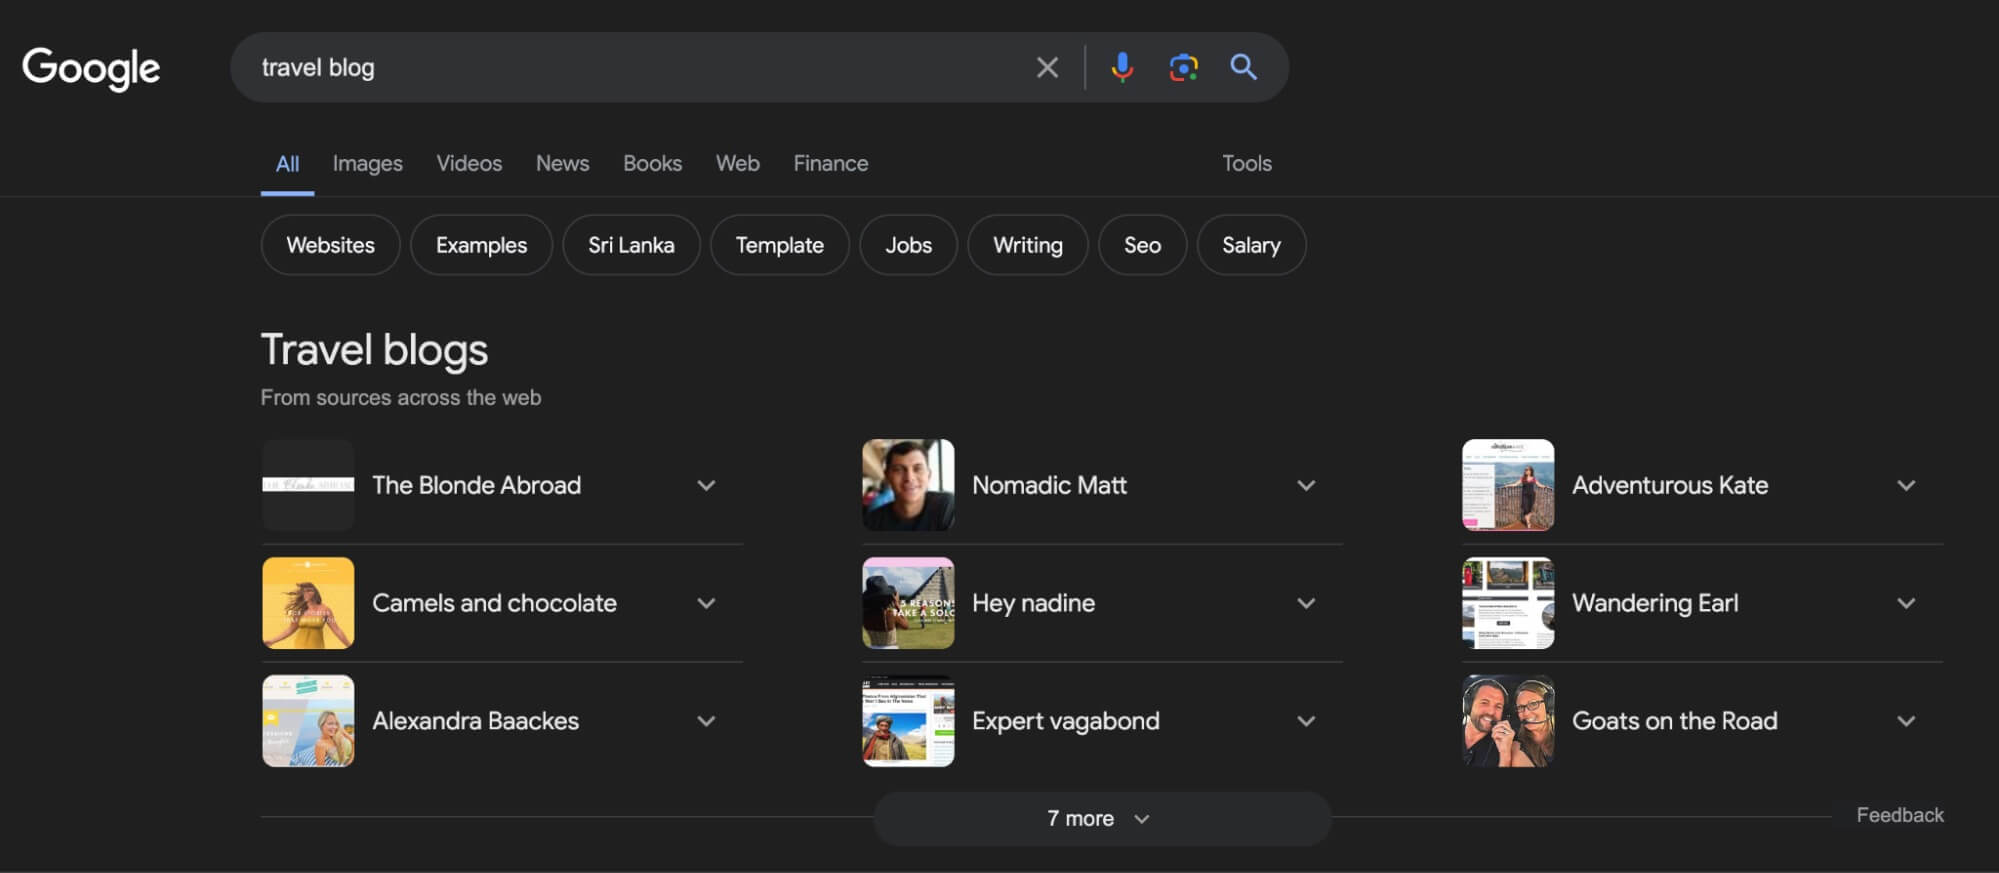Viewport: 1999px width, 873px height.
Task: Choose the Jobs filter chip
Action: point(908,245)
